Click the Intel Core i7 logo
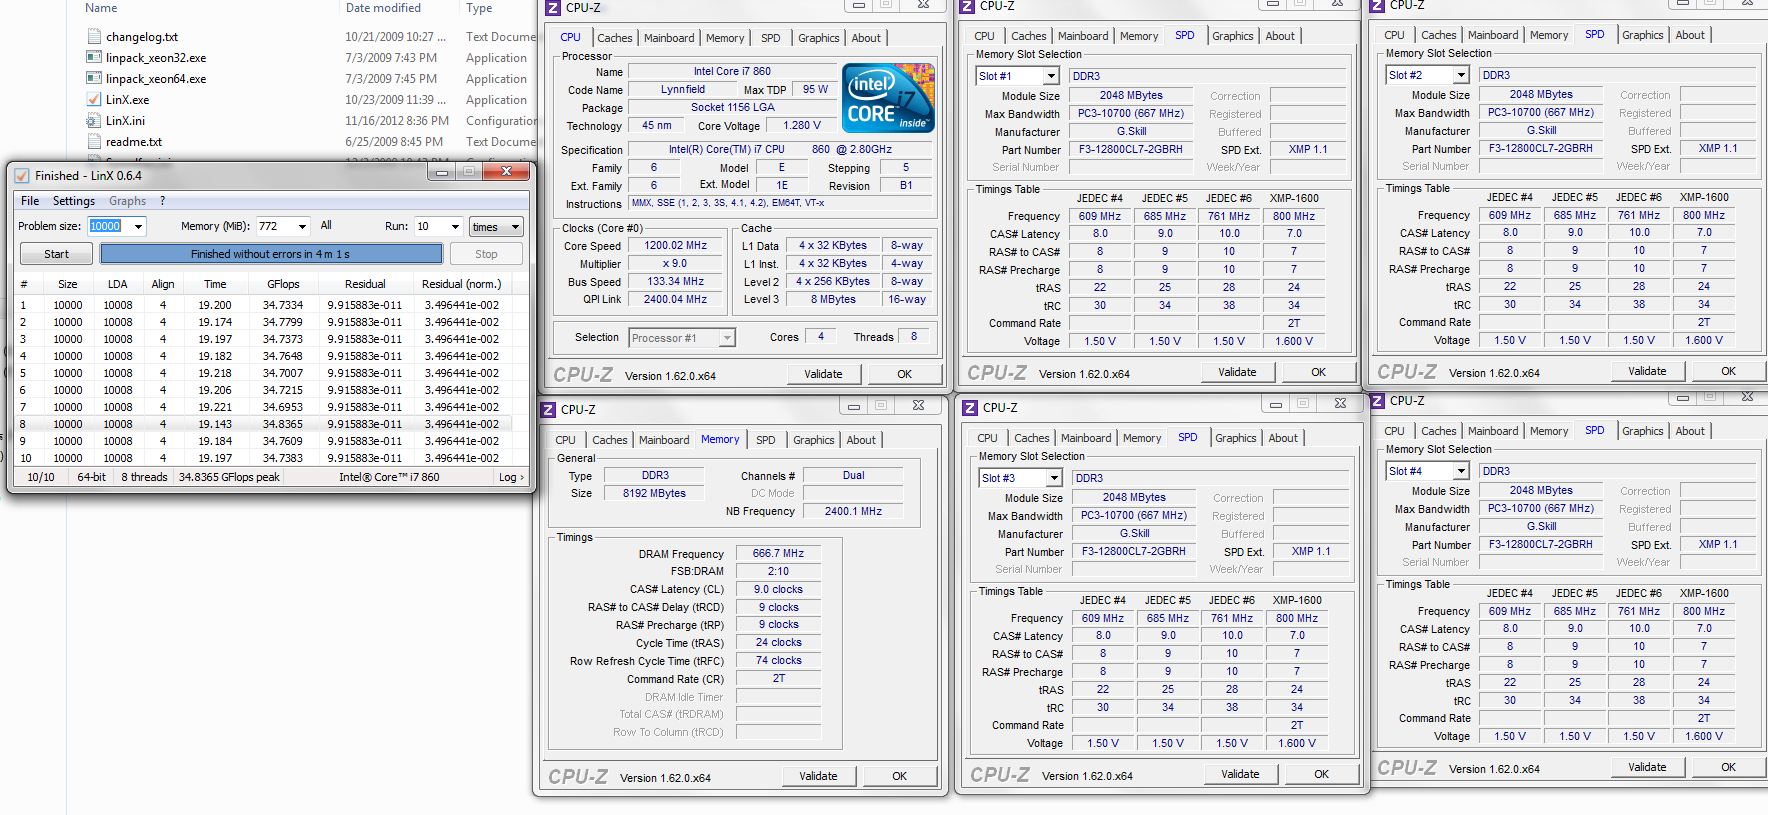This screenshot has height=815, width=1768. coord(888,98)
